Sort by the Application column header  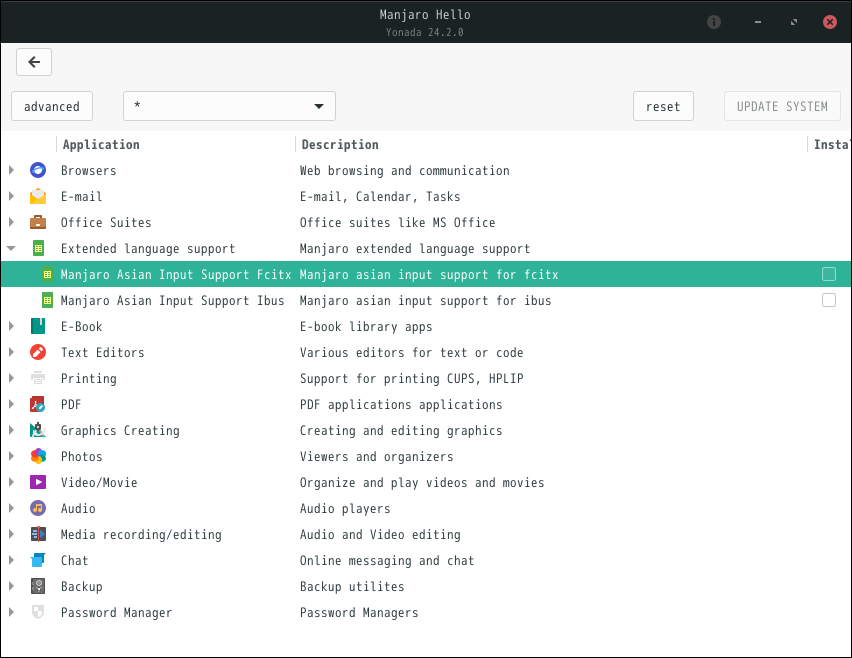click(x=176, y=145)
